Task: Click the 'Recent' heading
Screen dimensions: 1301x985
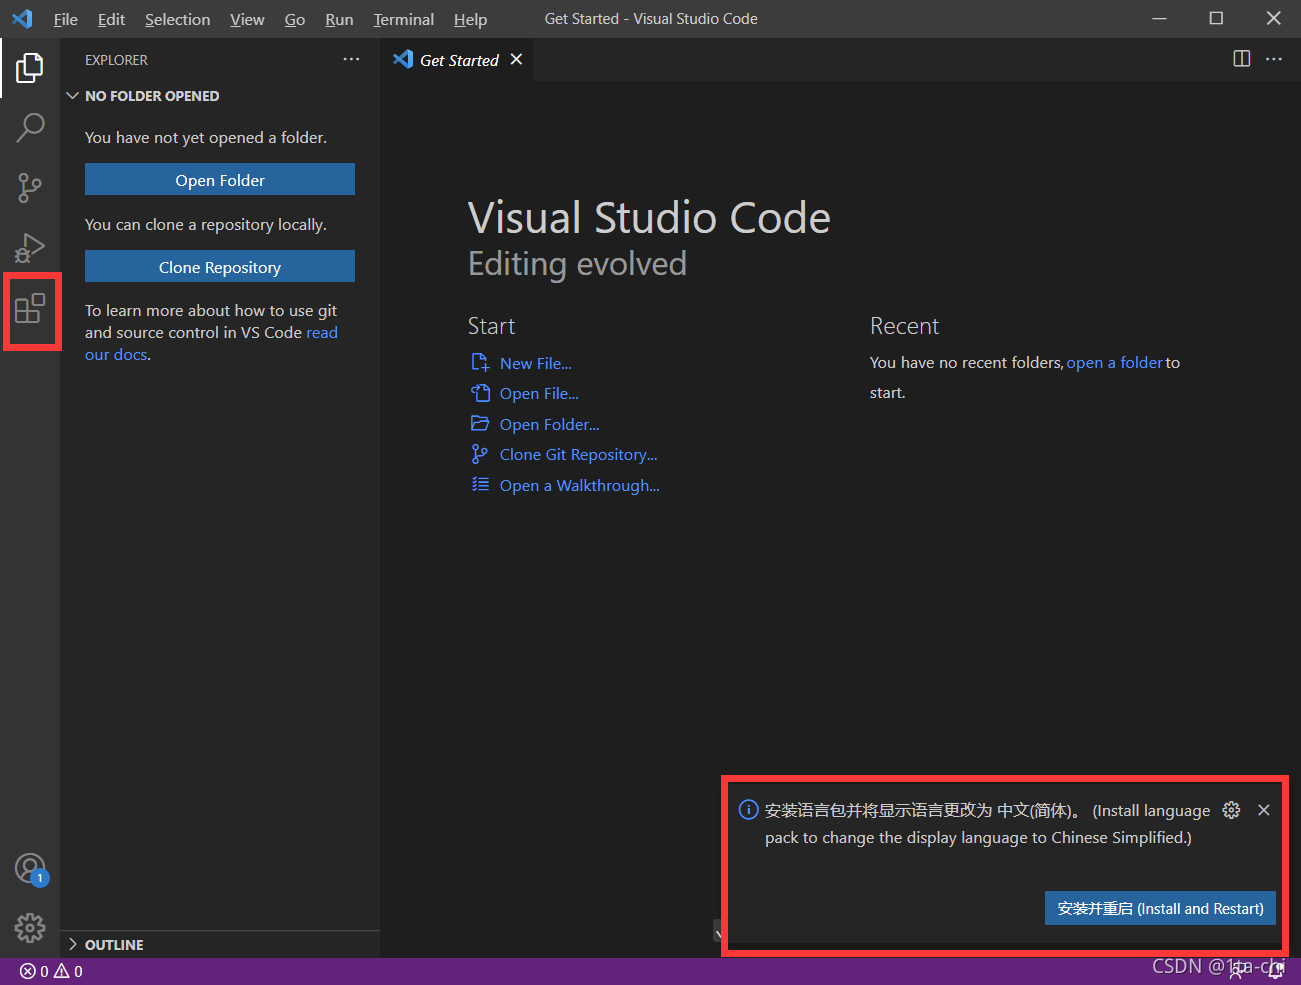Action: coord(904,326)
